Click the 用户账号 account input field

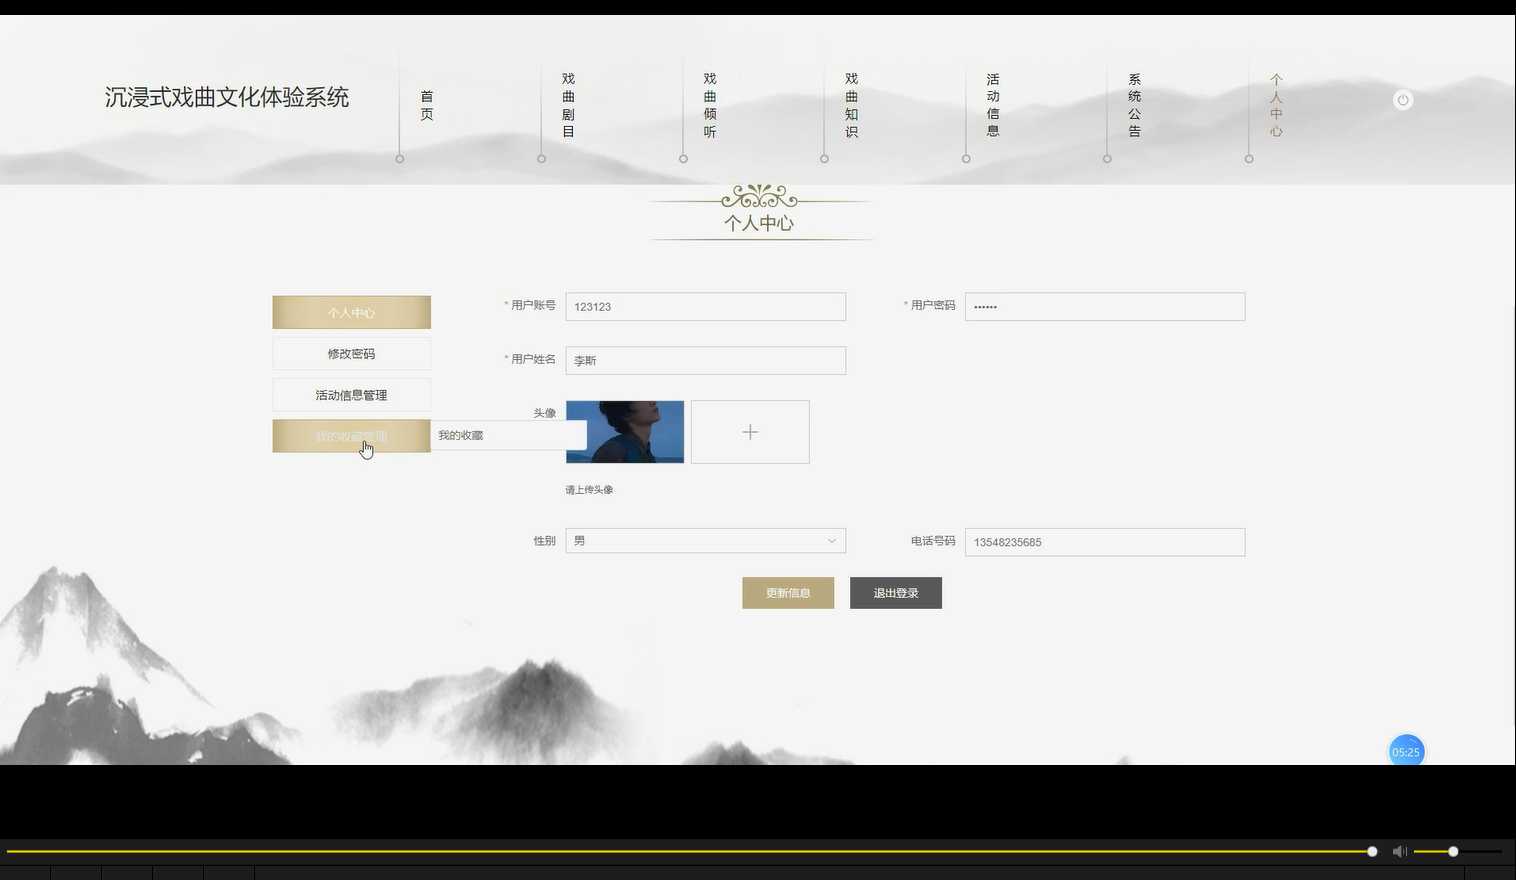click(705, 306)
